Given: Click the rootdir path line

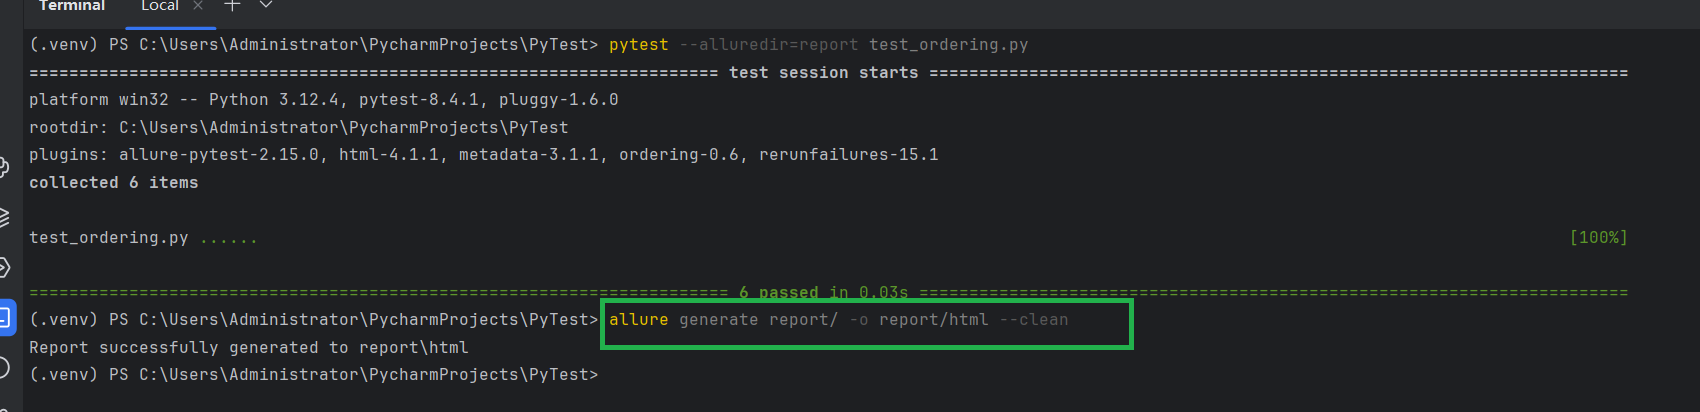Looking at the screenshot, I should [298, 128].
